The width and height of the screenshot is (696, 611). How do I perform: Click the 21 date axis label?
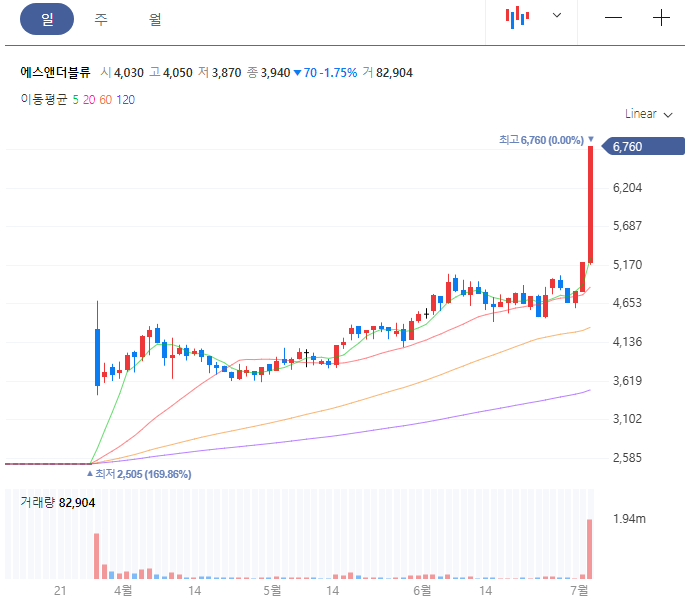60,591
